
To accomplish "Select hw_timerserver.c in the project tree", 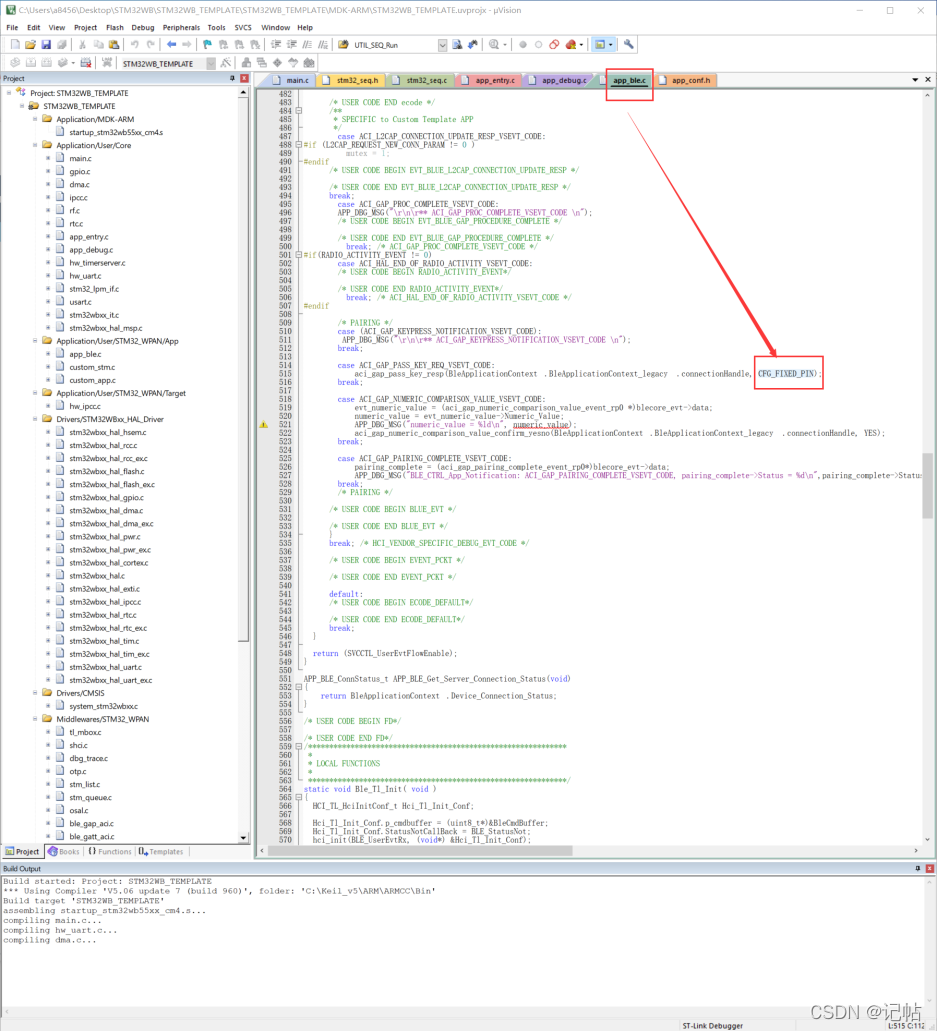I will 97,263.
